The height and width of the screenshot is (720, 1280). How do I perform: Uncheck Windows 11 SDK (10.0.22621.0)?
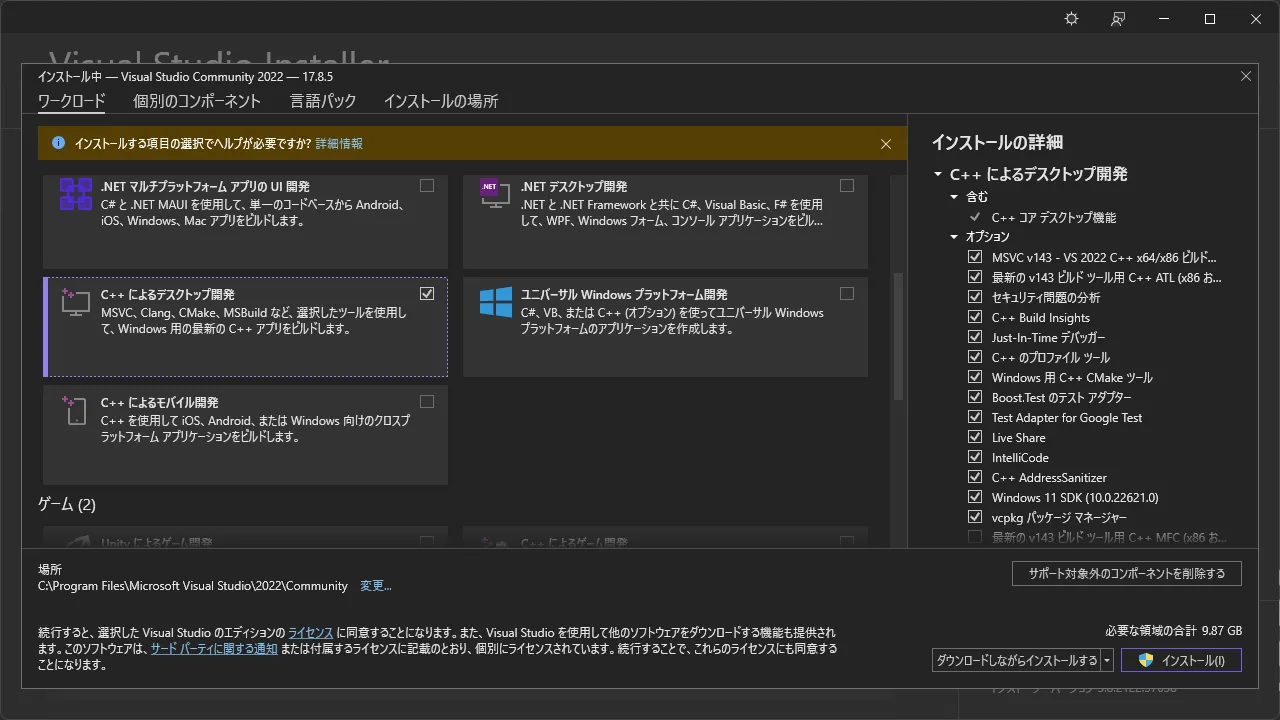click(x=975, y=497)
